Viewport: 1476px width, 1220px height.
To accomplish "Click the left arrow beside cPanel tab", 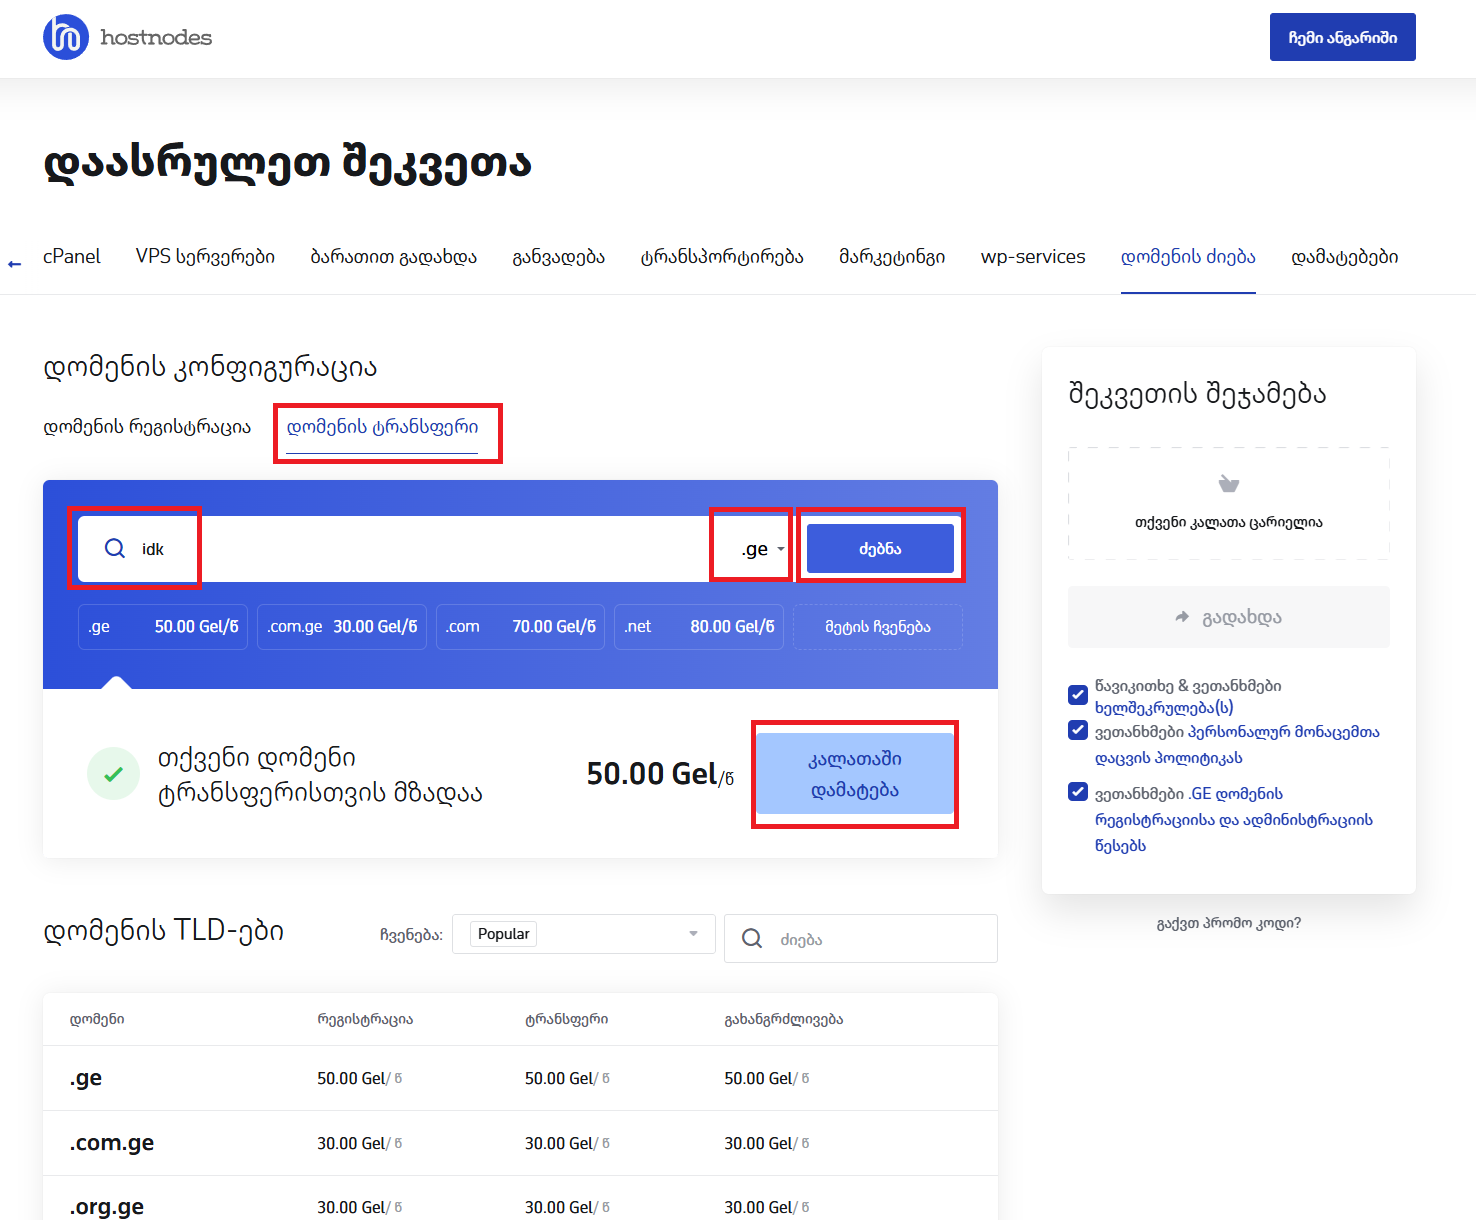I will pyautogui.click(x=15, y=264).
